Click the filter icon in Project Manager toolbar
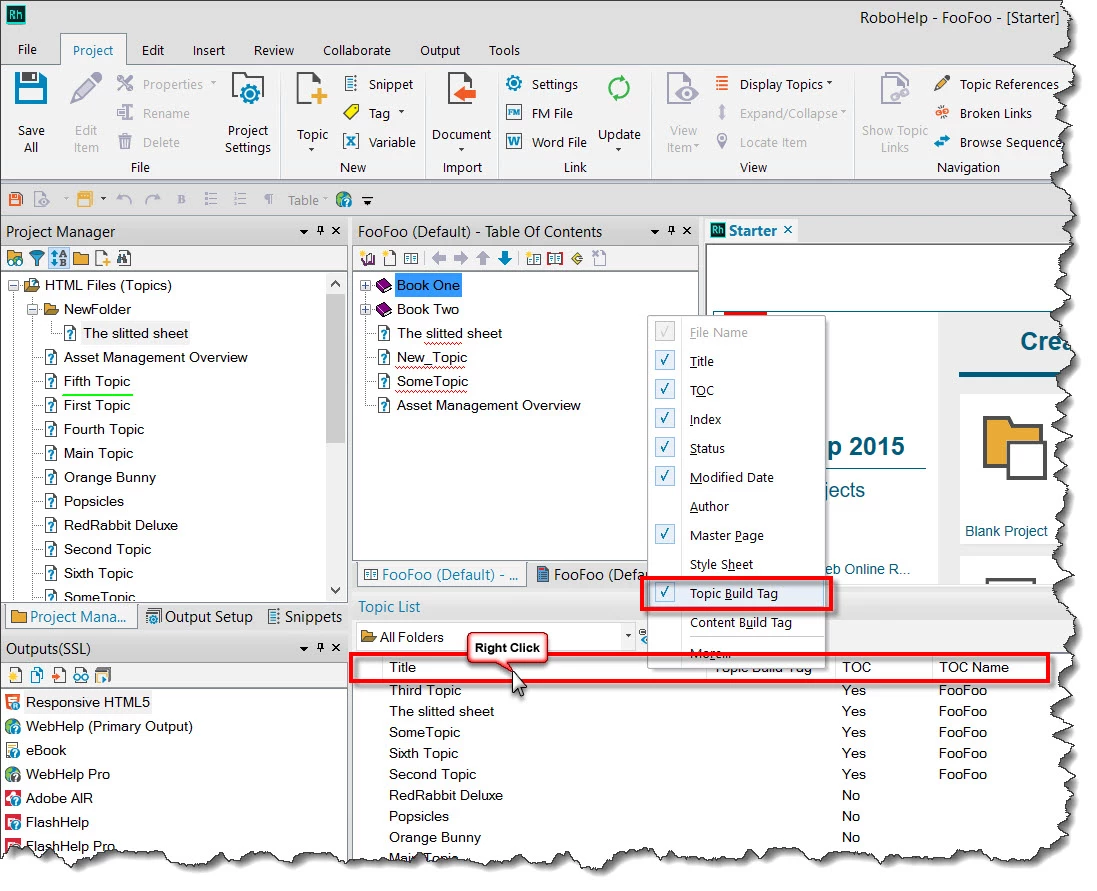Screen dimensions: 1097x891 click(37, 259)
